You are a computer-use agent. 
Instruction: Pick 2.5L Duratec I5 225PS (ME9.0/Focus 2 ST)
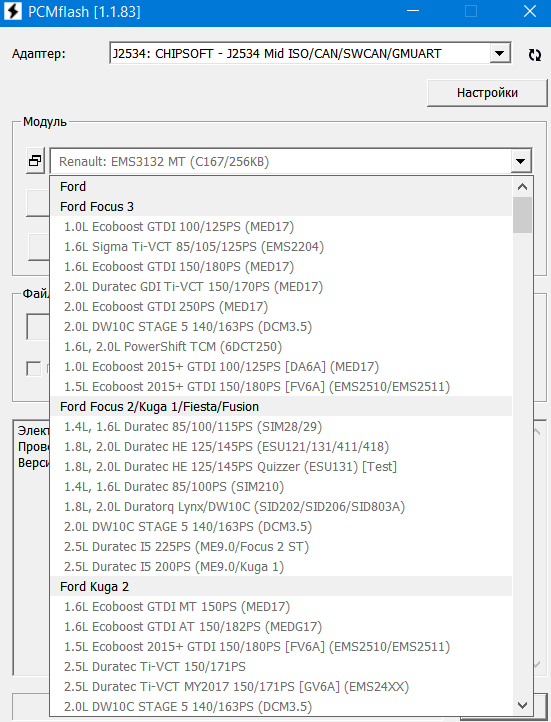tap(281, 547)
